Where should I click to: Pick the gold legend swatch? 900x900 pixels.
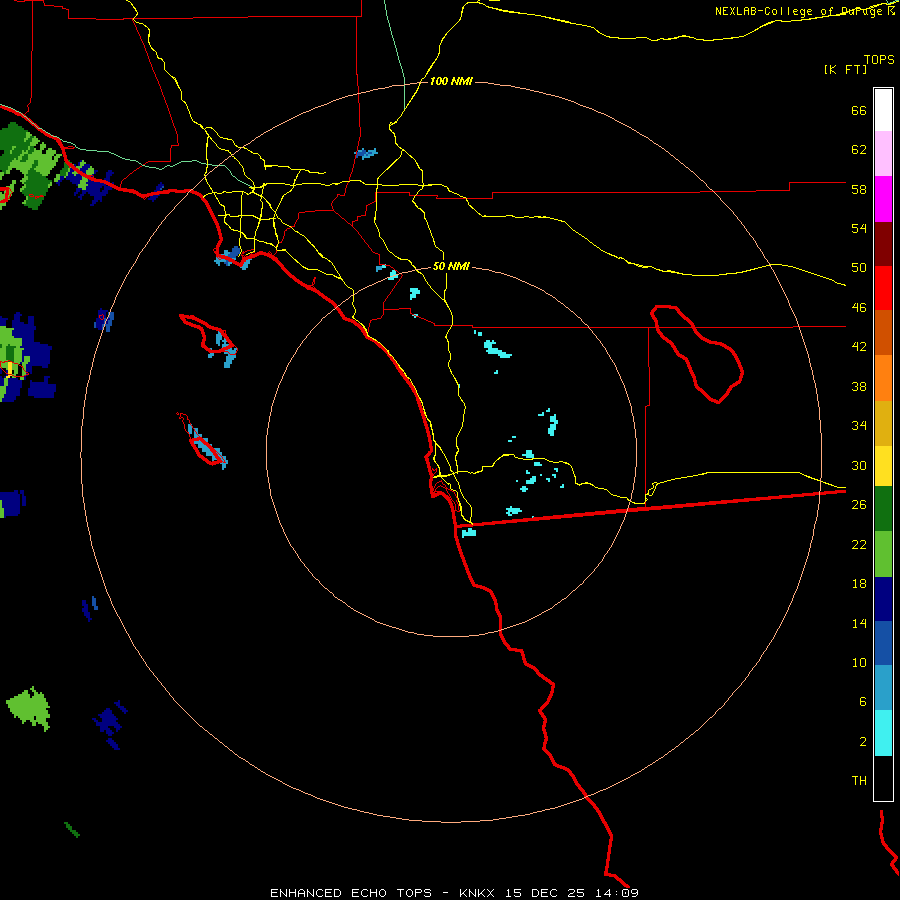point(883,423)
